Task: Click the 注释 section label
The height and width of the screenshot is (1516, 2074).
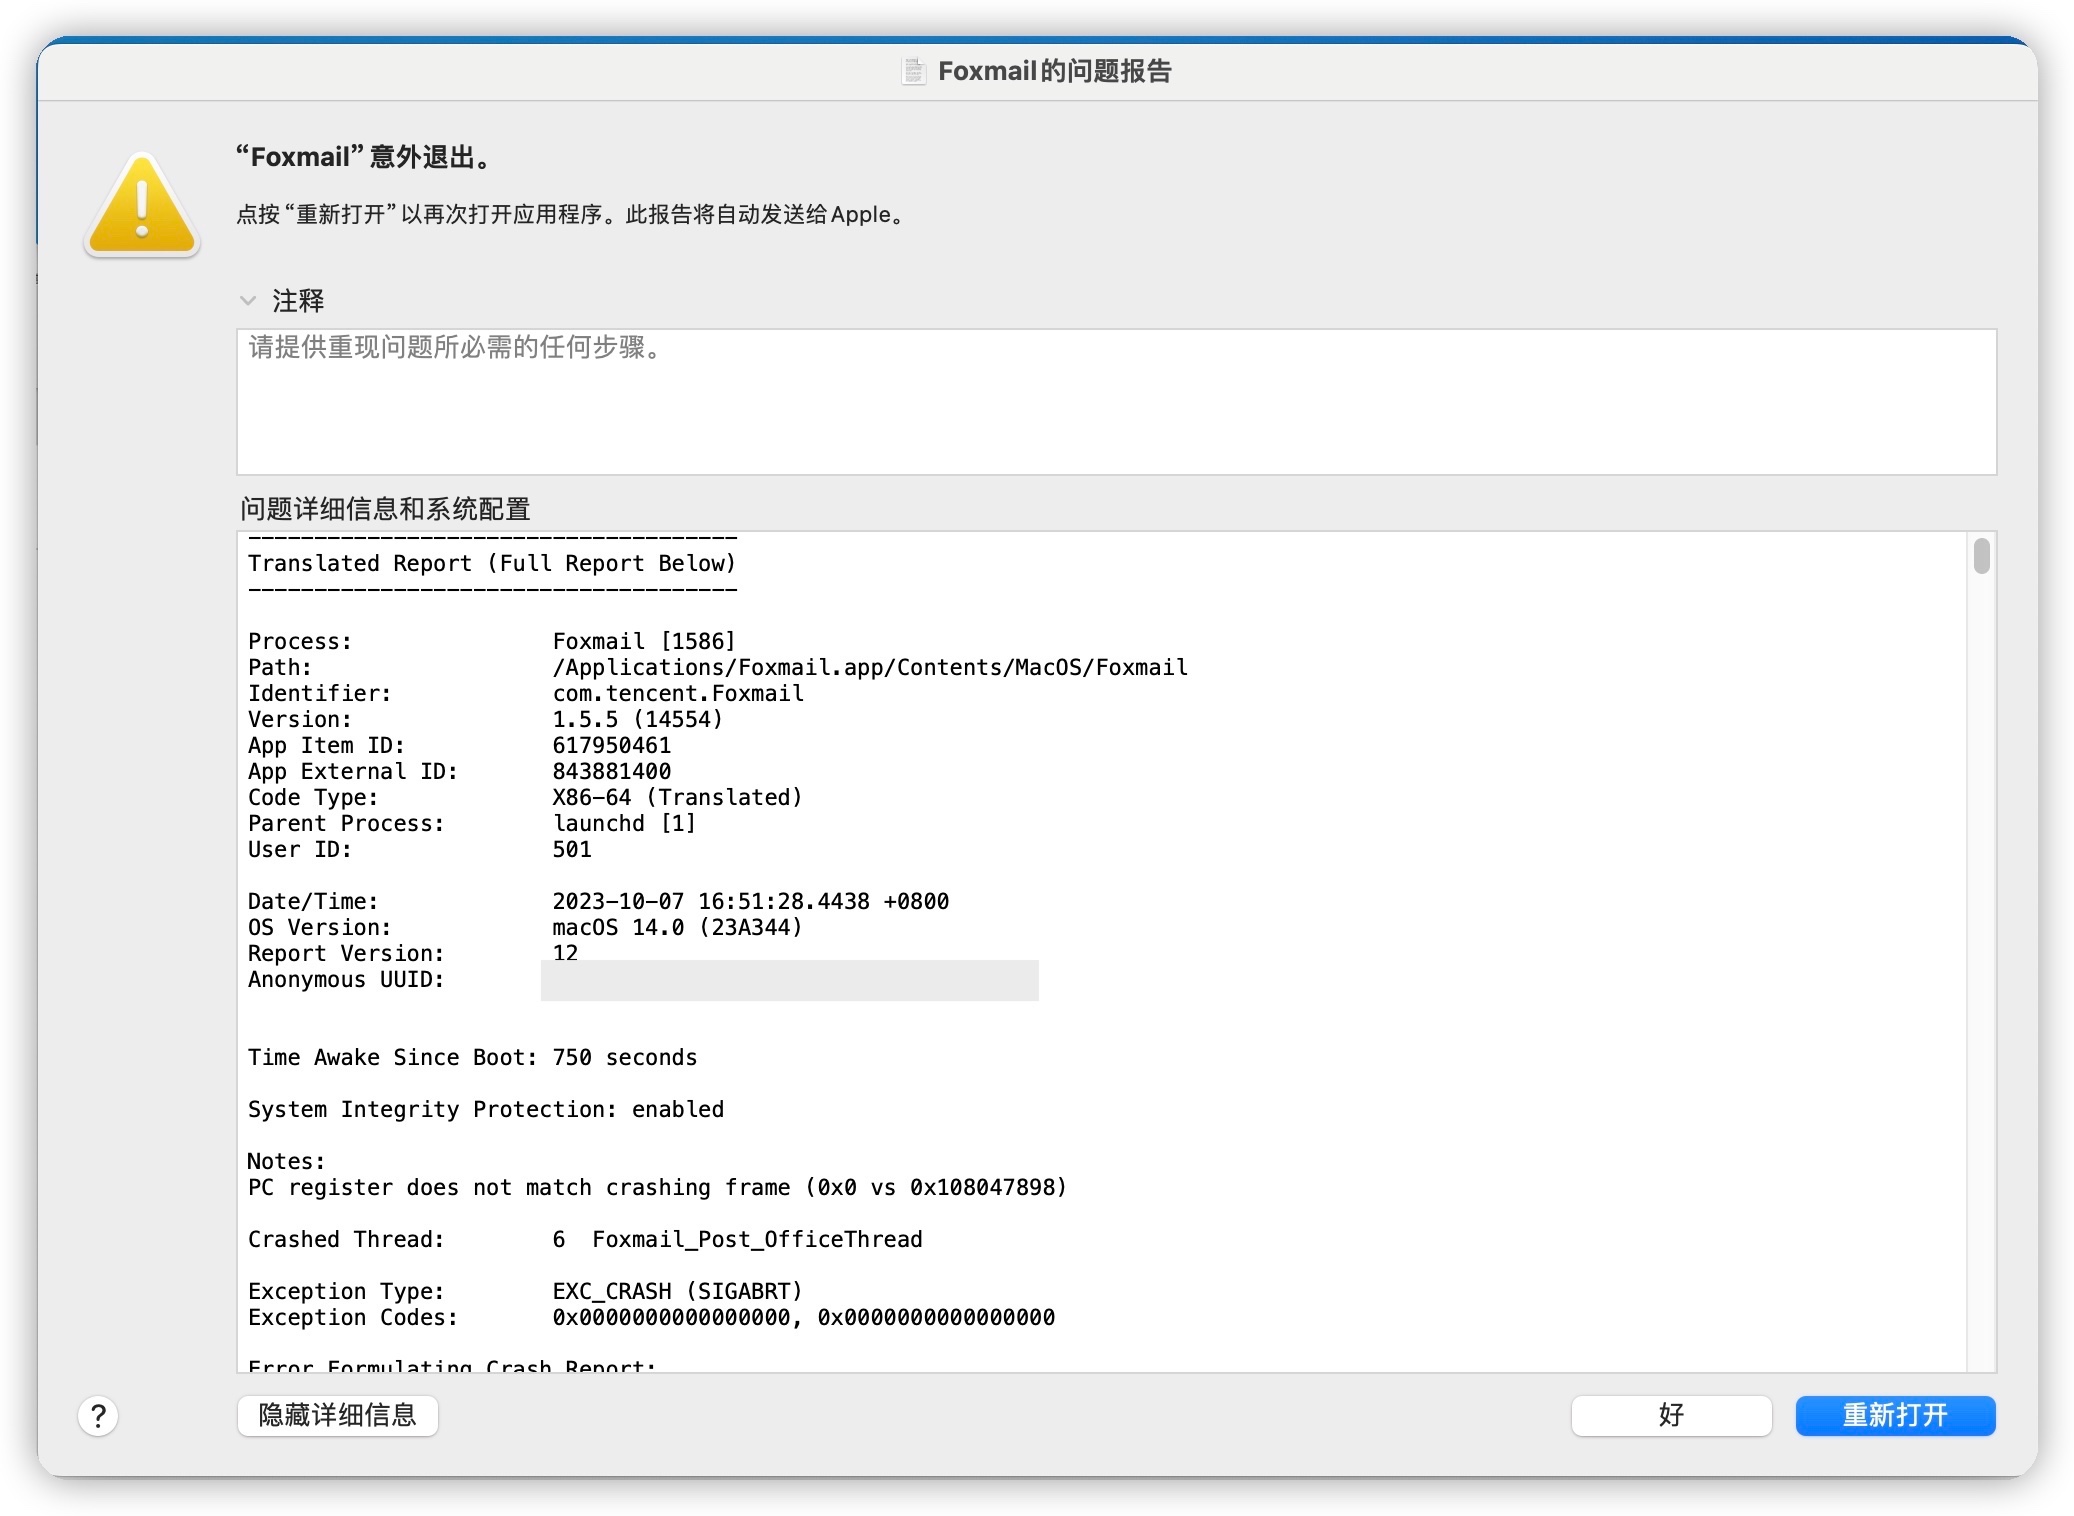Action: tap(298, 301)
